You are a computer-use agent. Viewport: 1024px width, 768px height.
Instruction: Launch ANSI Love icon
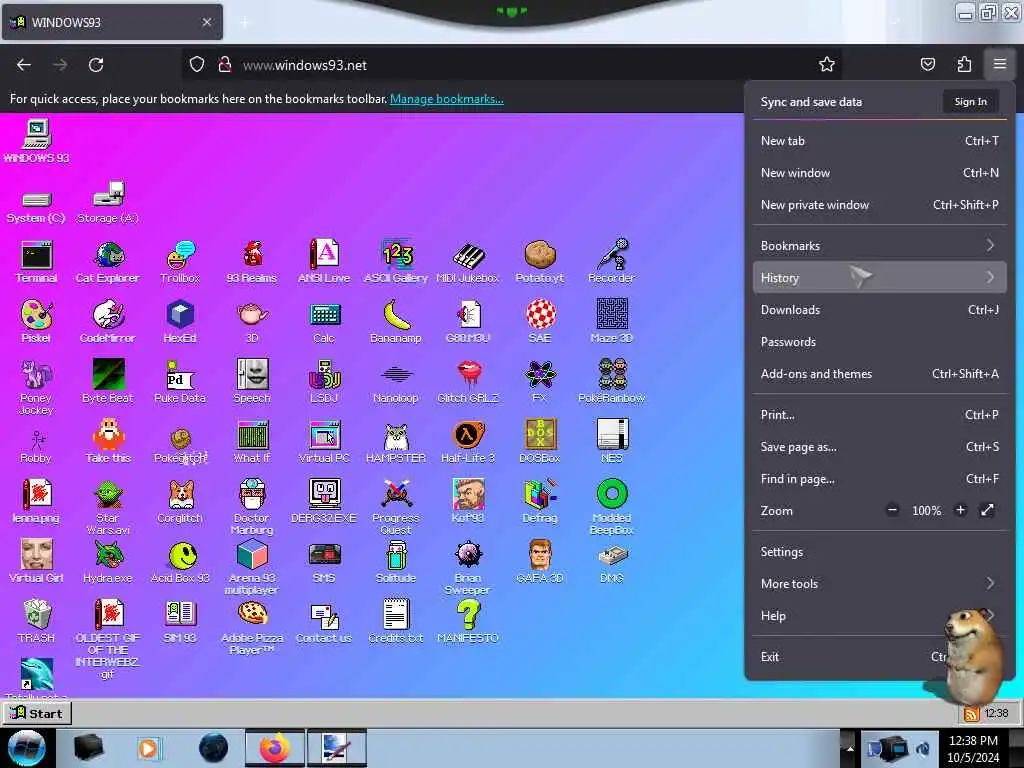pyautogui.click(x=324, y=261)
